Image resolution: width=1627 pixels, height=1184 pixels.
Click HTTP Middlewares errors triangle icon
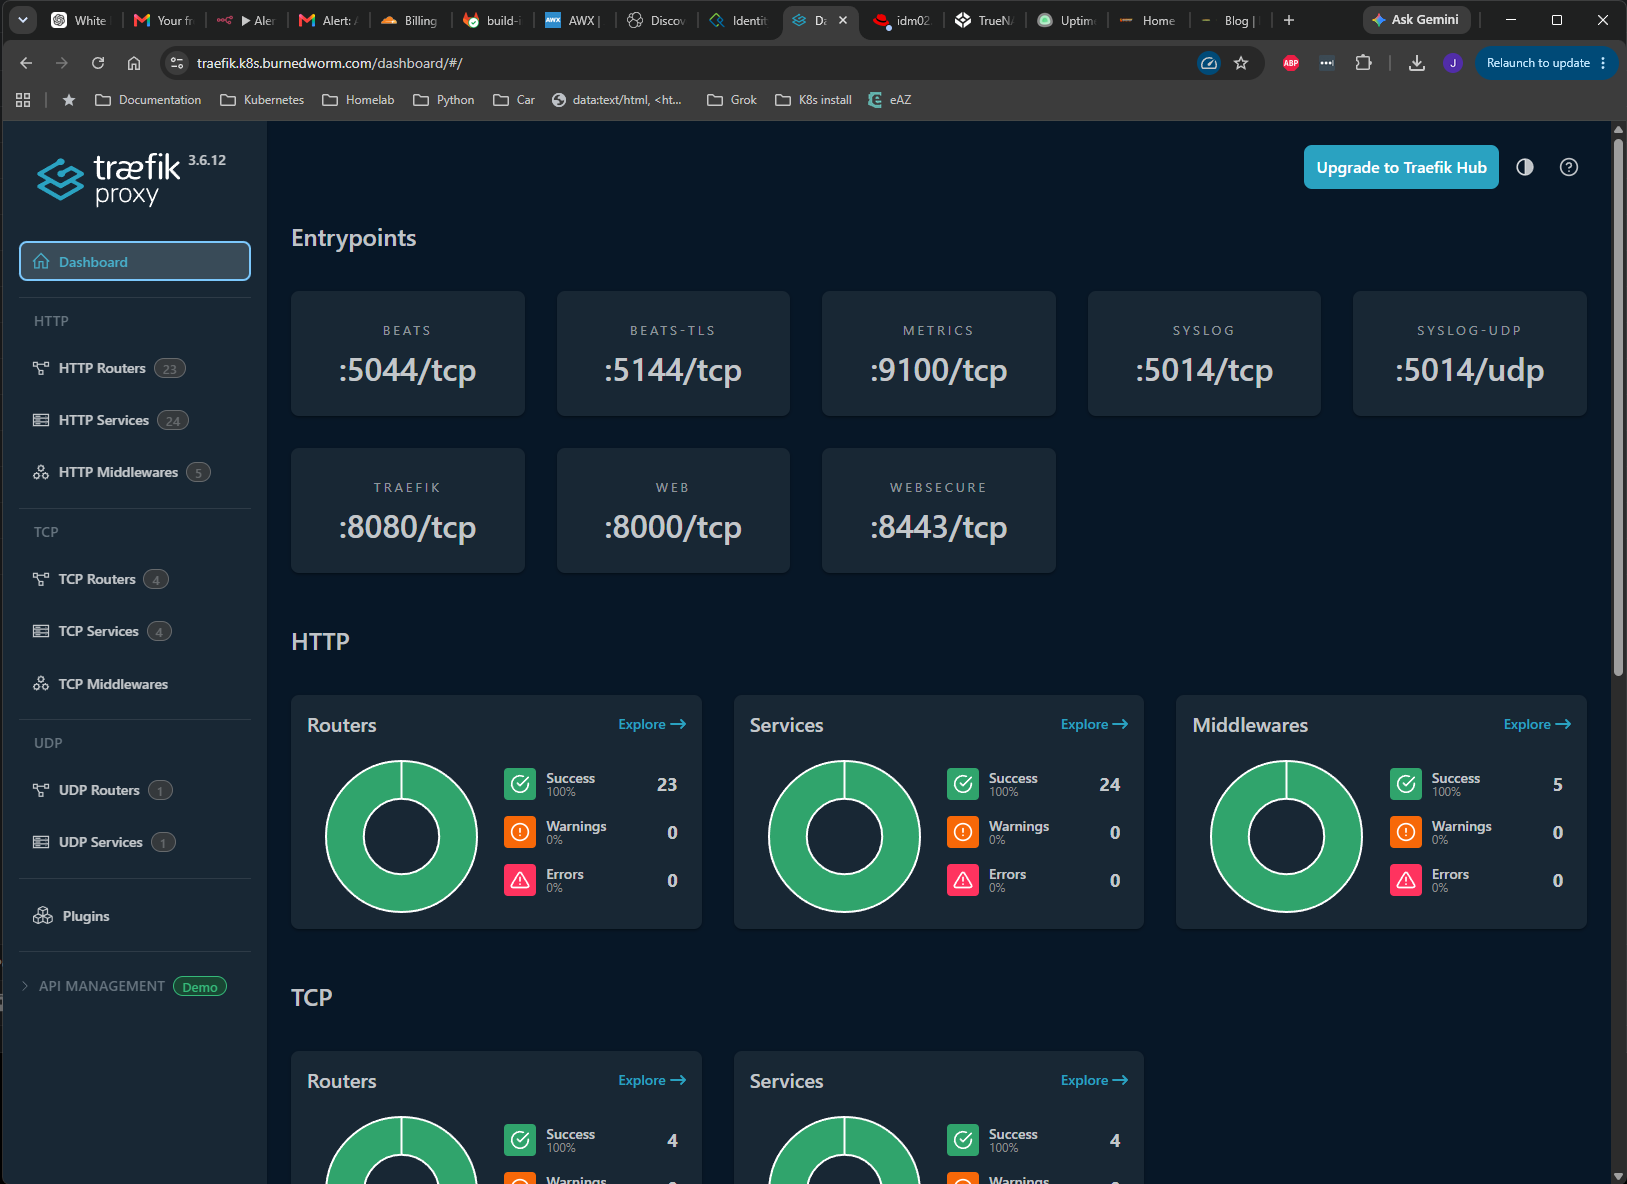pyautogui.click(x=1406, y=880)
